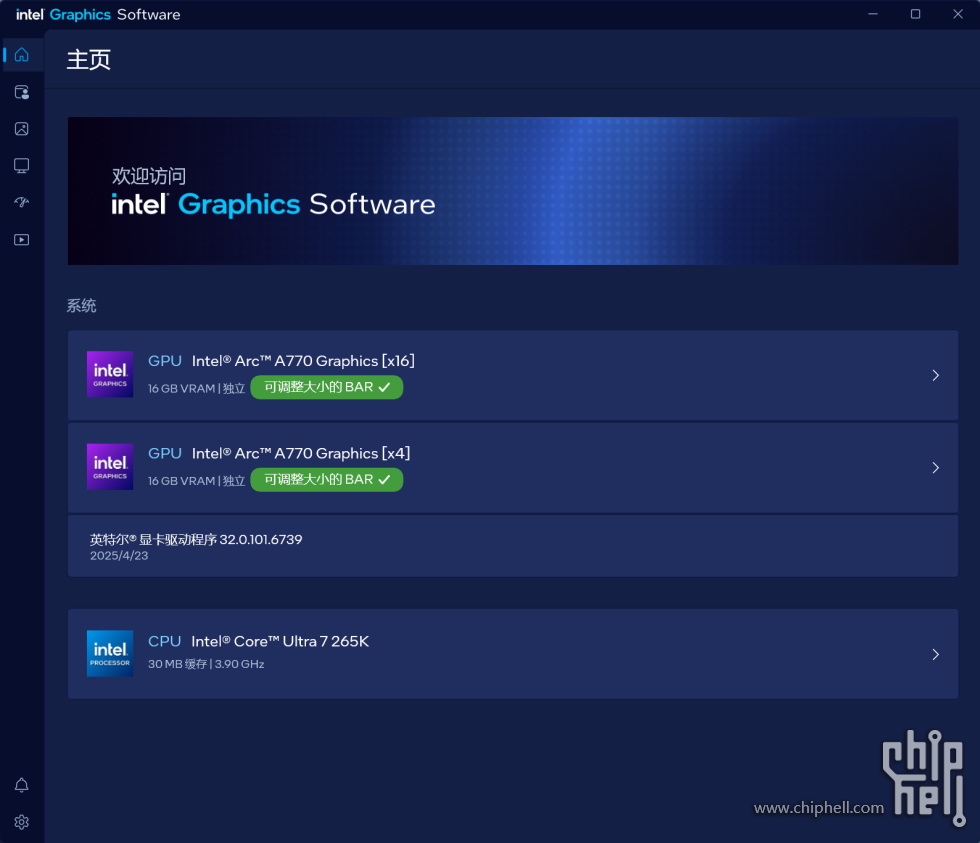980x843 pixels.
Task: Open the Performance gauge sidebar icon
Action: click(22, 202)
